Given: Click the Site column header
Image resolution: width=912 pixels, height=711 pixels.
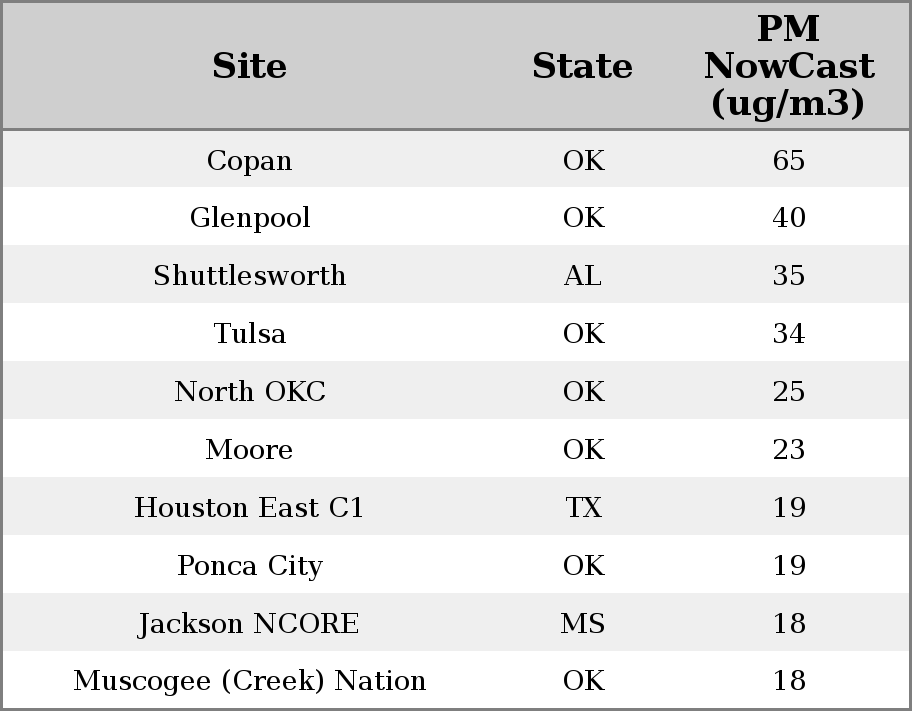Looking at the screenshot, I should click(x=249, y=66).
